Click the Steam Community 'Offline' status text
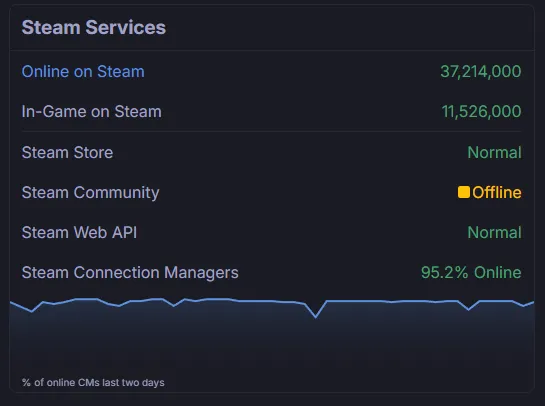 497,193
